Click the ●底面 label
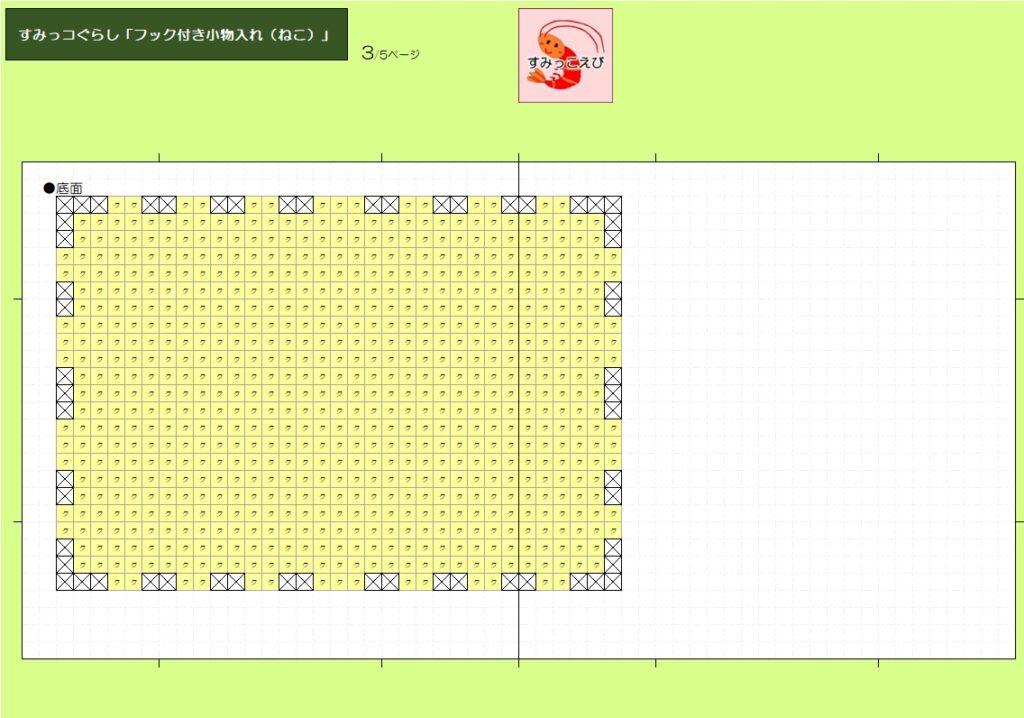Image resolution: width=1024 pixels, height=718 pixels. [x=63, y=188]
